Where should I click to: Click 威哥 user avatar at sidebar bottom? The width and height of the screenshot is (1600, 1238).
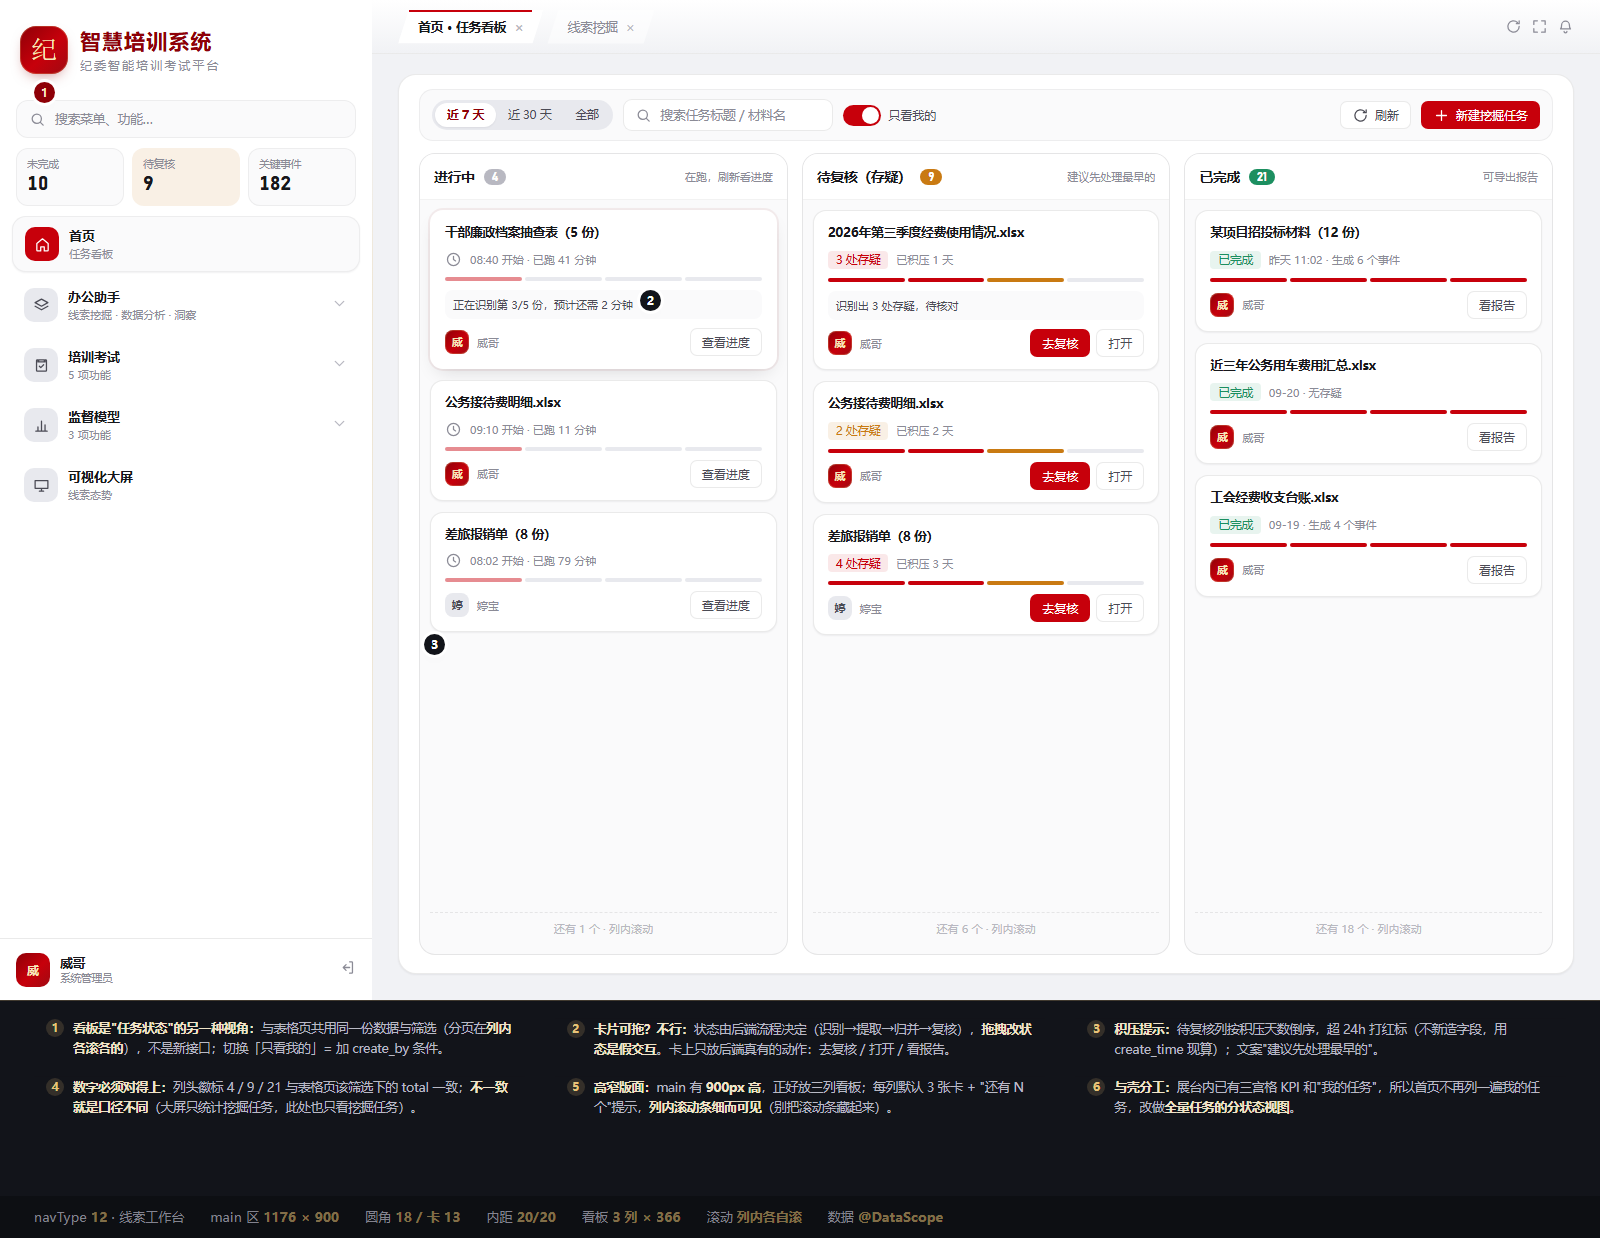click(33, 970)
